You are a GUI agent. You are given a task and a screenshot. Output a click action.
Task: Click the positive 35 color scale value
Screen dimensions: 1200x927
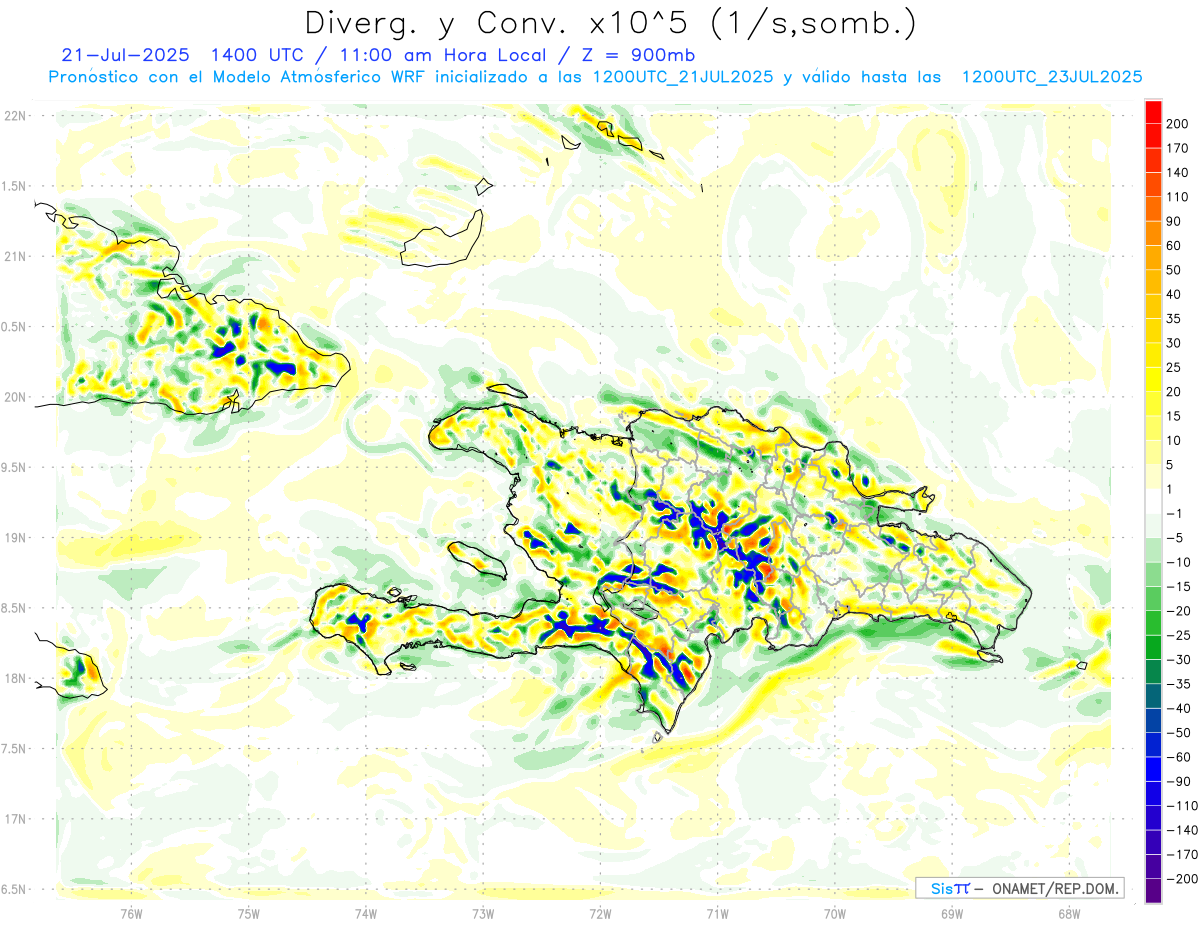(x=1175, y=318)
